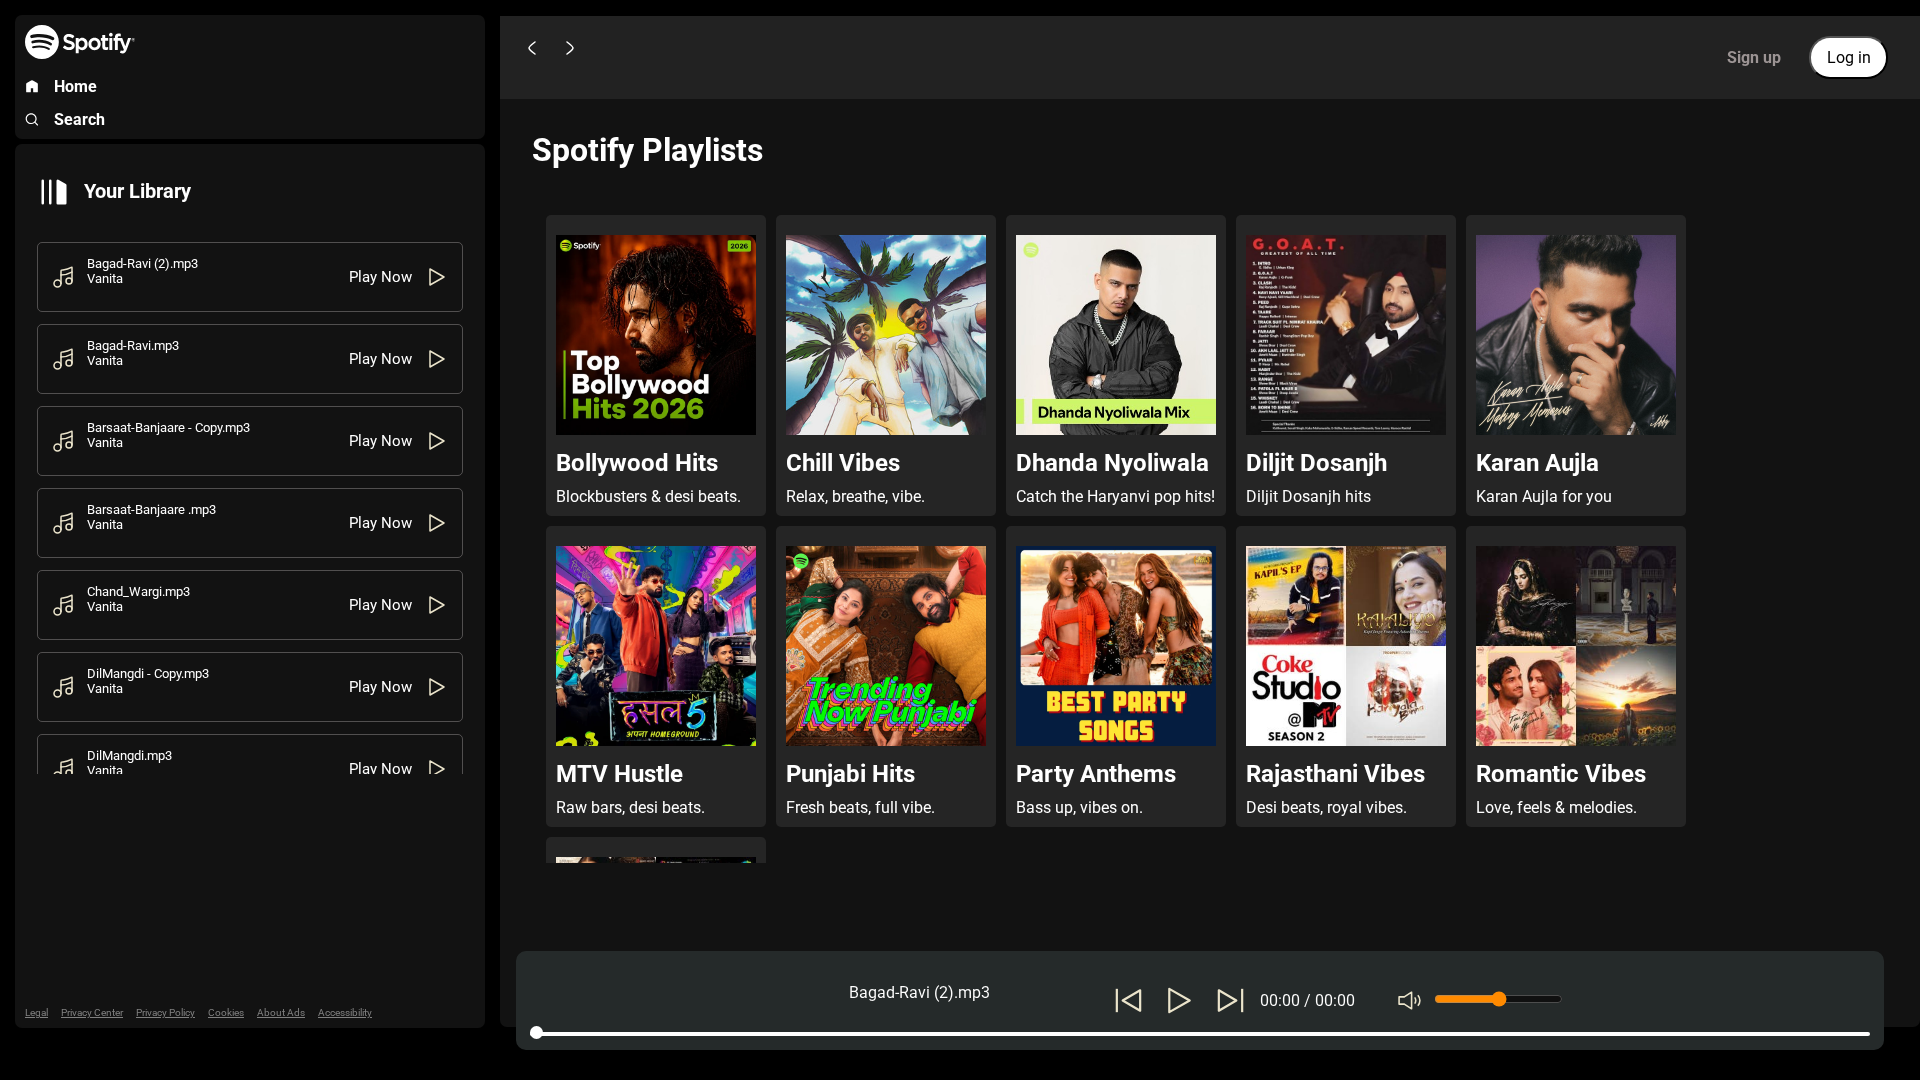Screen dimensions: 1920x1080
Task: Go back with the left chevron
Action: tap(532, 48)
